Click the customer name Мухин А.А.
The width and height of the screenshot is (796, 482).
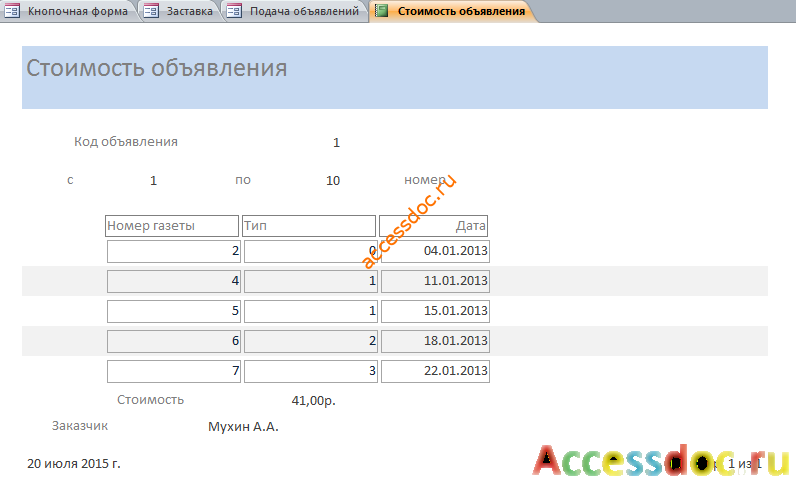(x=243, y=427)
